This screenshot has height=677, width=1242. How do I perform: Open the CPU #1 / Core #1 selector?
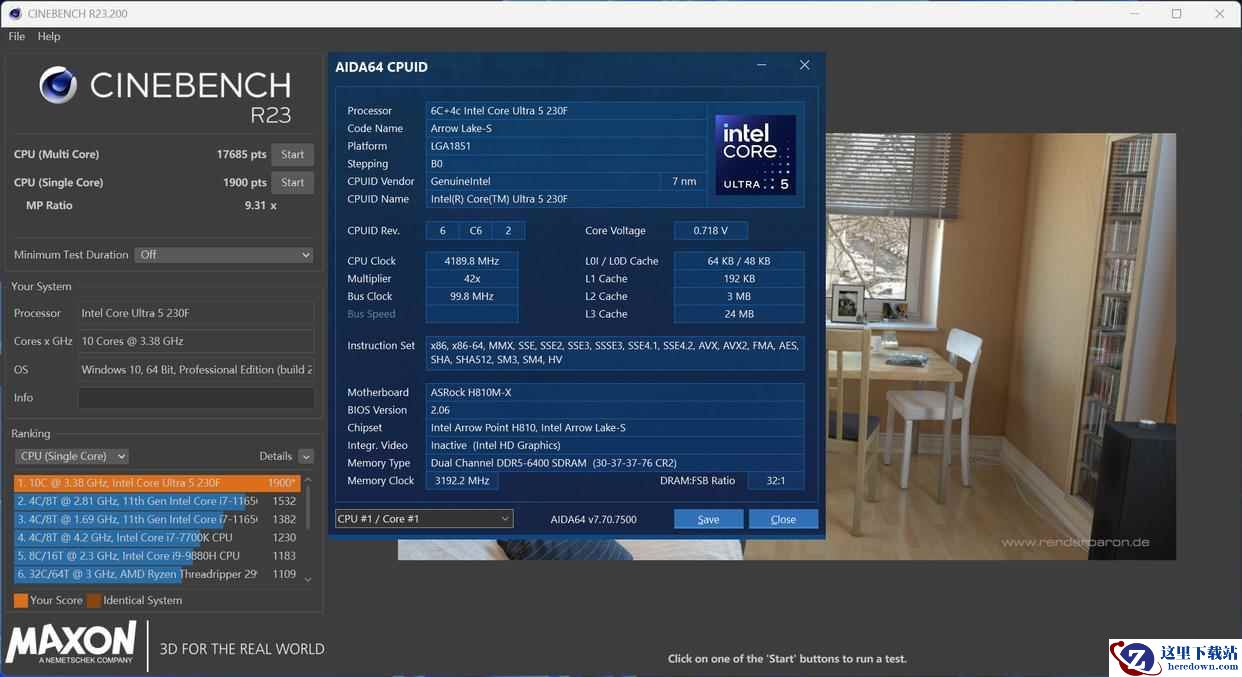[423, 519]
